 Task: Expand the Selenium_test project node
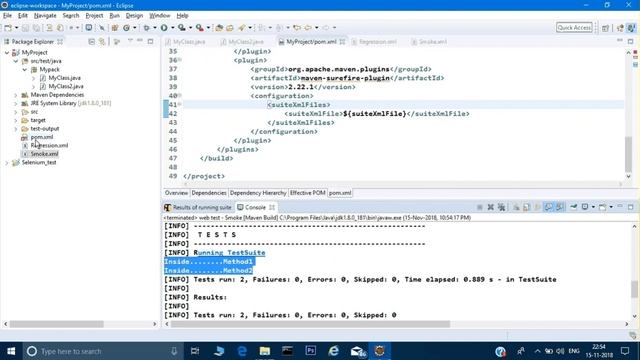click(x=7, y=163)
